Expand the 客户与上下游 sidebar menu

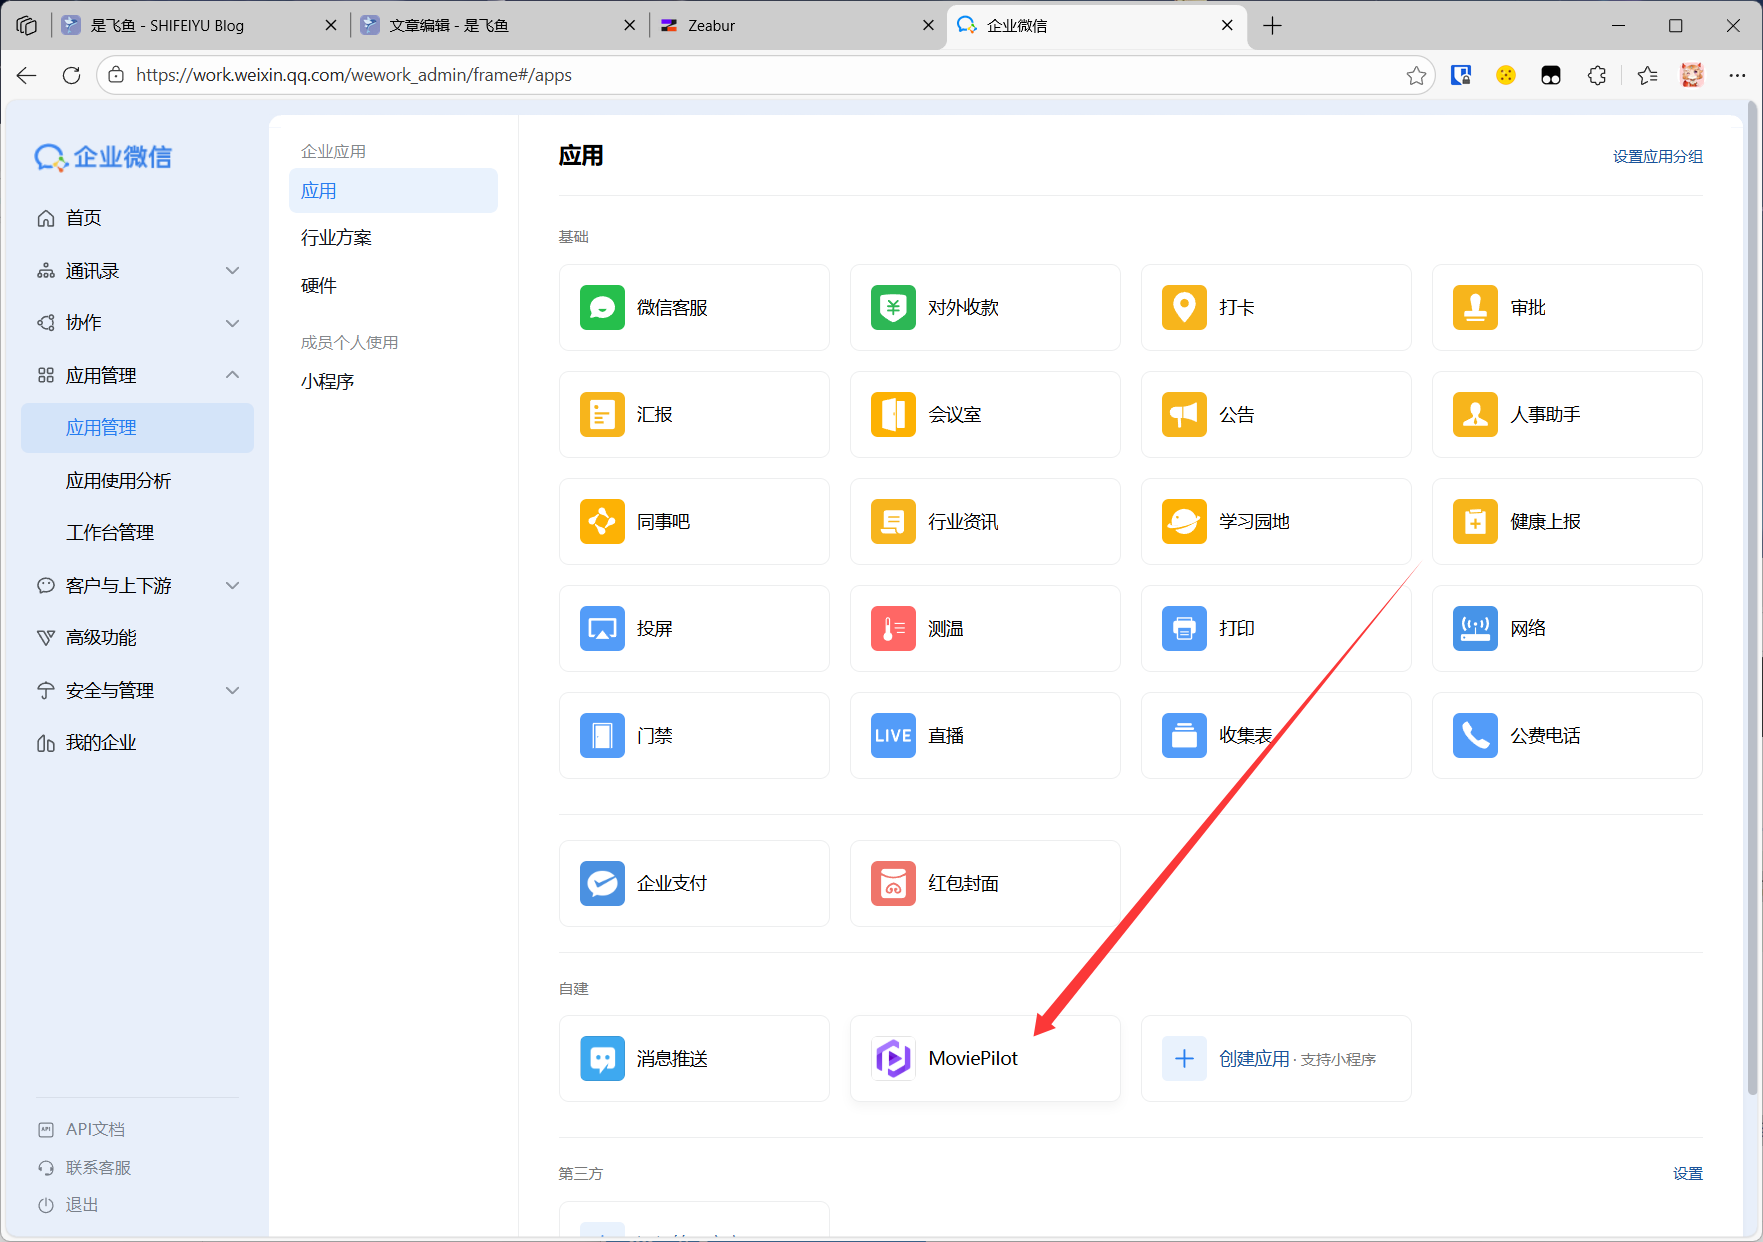coord(232,585)
